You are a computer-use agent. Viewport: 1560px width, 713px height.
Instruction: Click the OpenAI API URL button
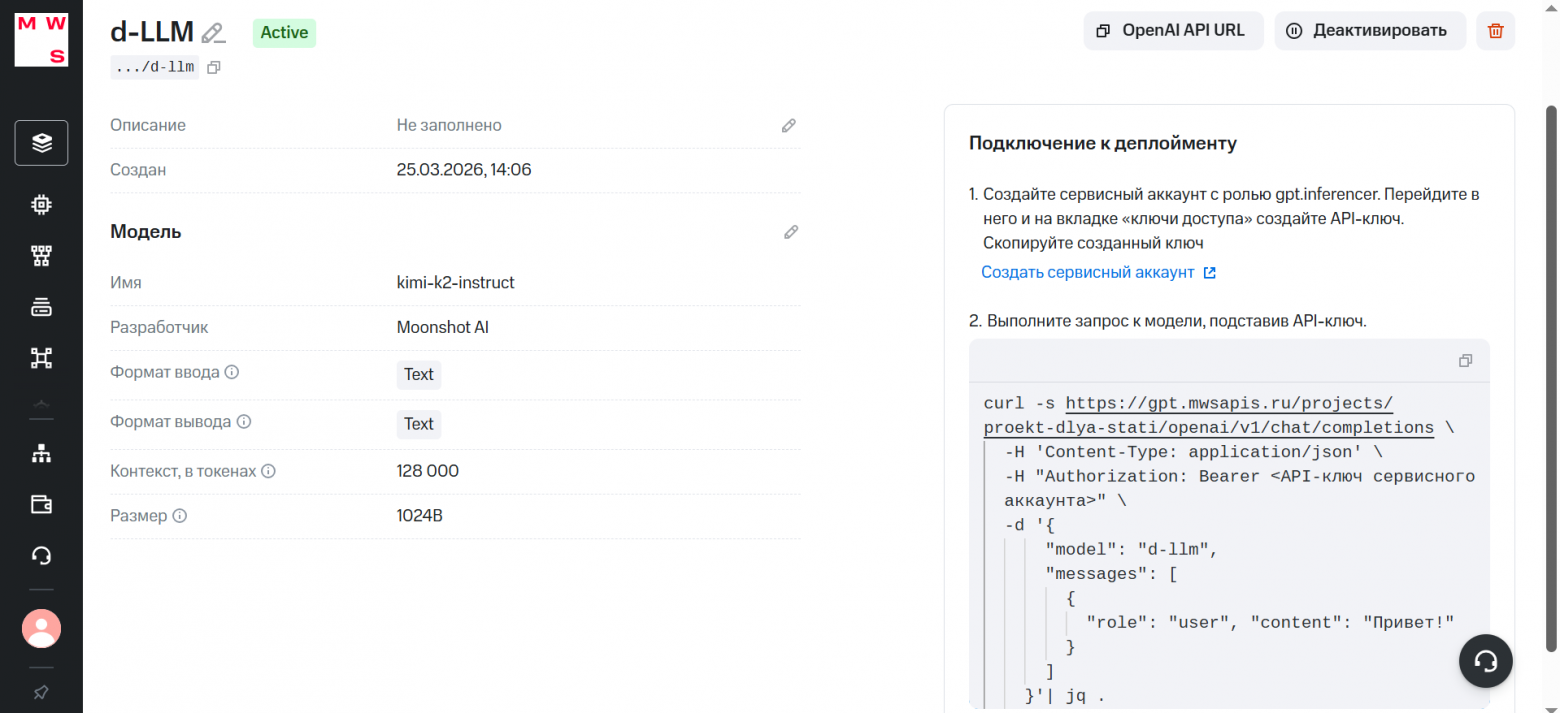pos(1173,30)
